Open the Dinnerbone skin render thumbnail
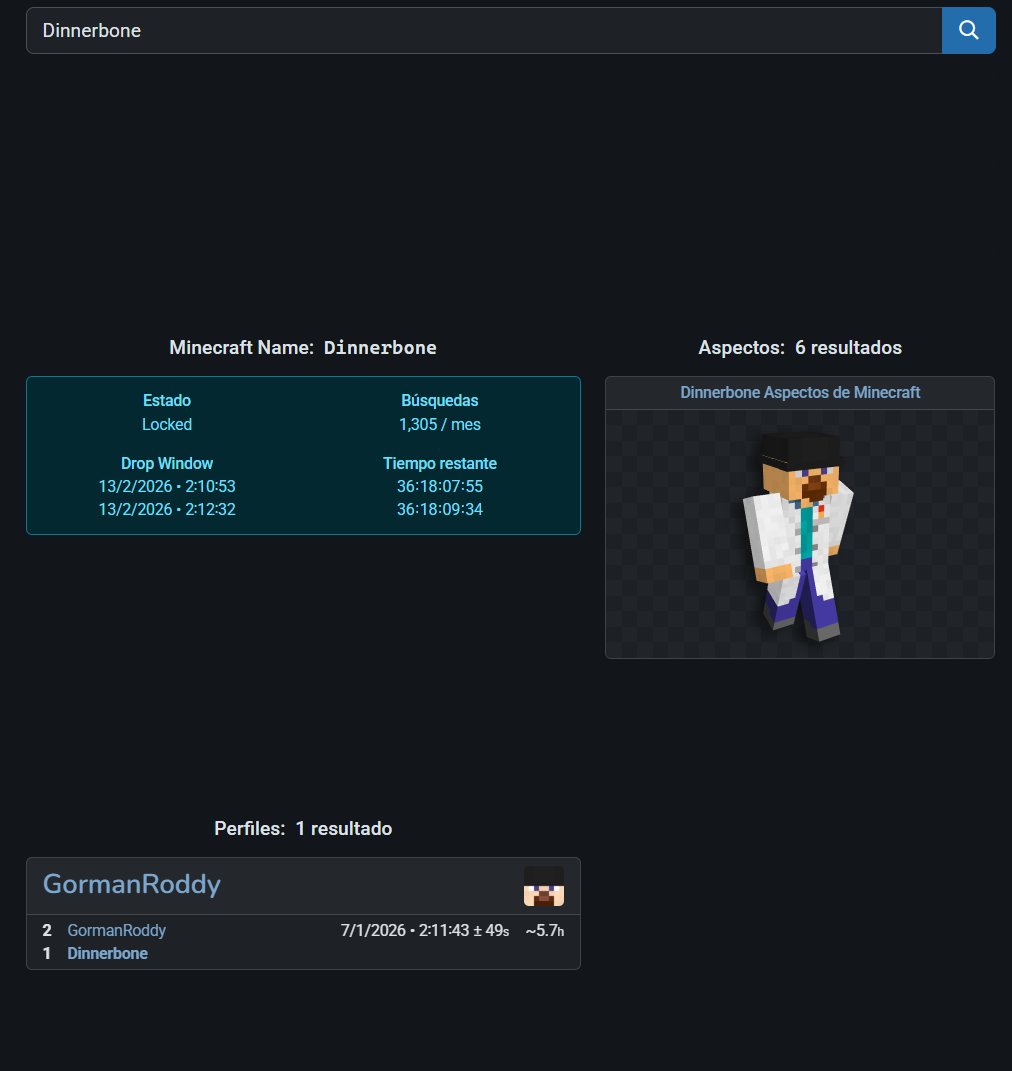 coord(799,535)
